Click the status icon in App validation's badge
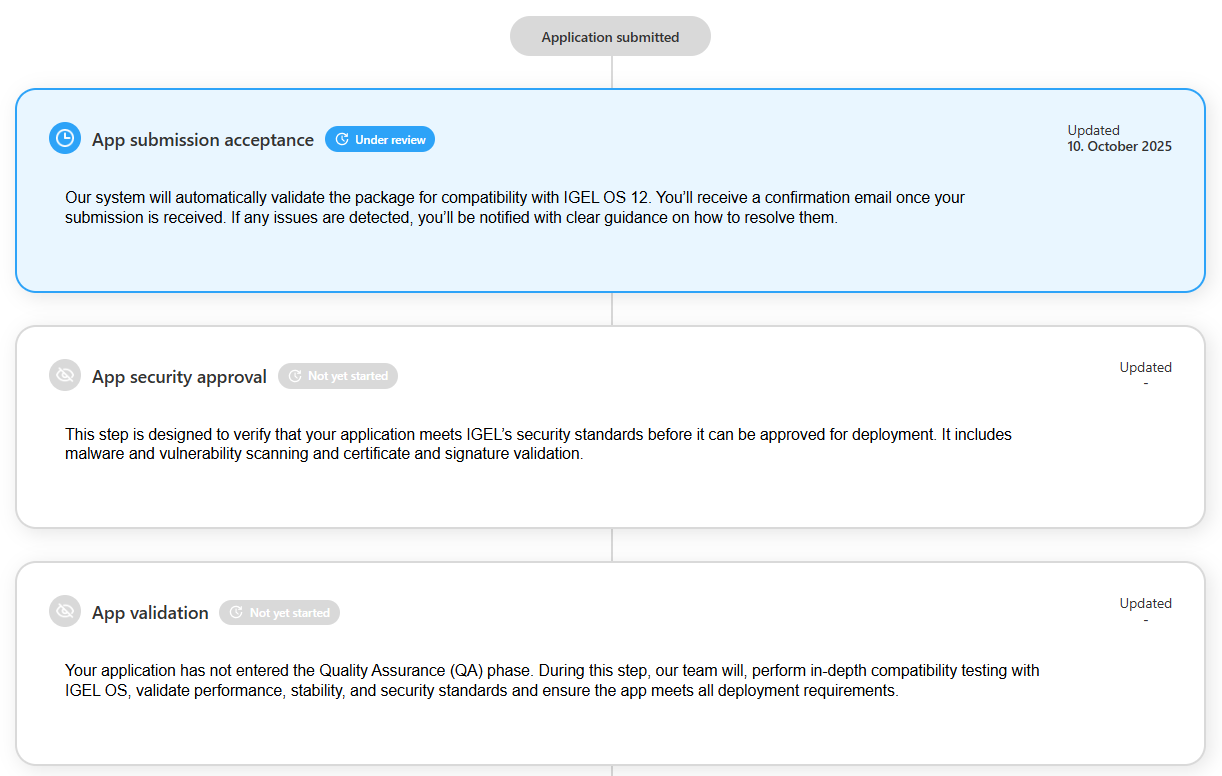This screenshot has width=1222, height=776. click(x=237, y=613)
